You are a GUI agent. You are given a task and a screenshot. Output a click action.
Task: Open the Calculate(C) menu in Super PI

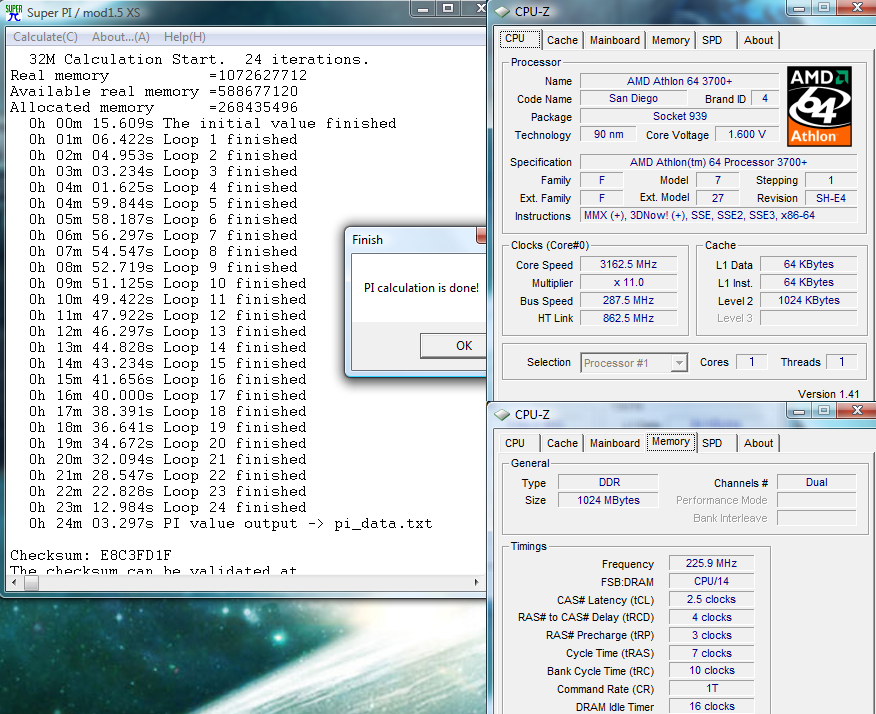(45, 37)
